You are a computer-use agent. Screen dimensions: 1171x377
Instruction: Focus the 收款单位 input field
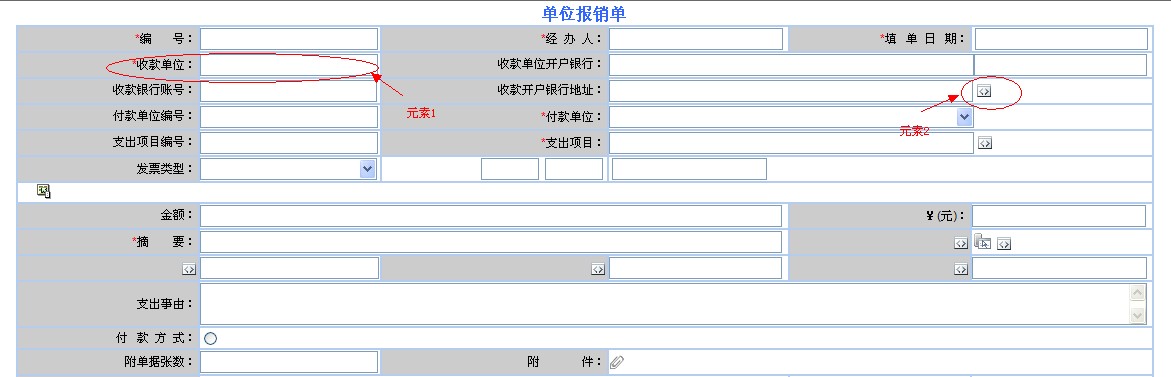[289, 65]
